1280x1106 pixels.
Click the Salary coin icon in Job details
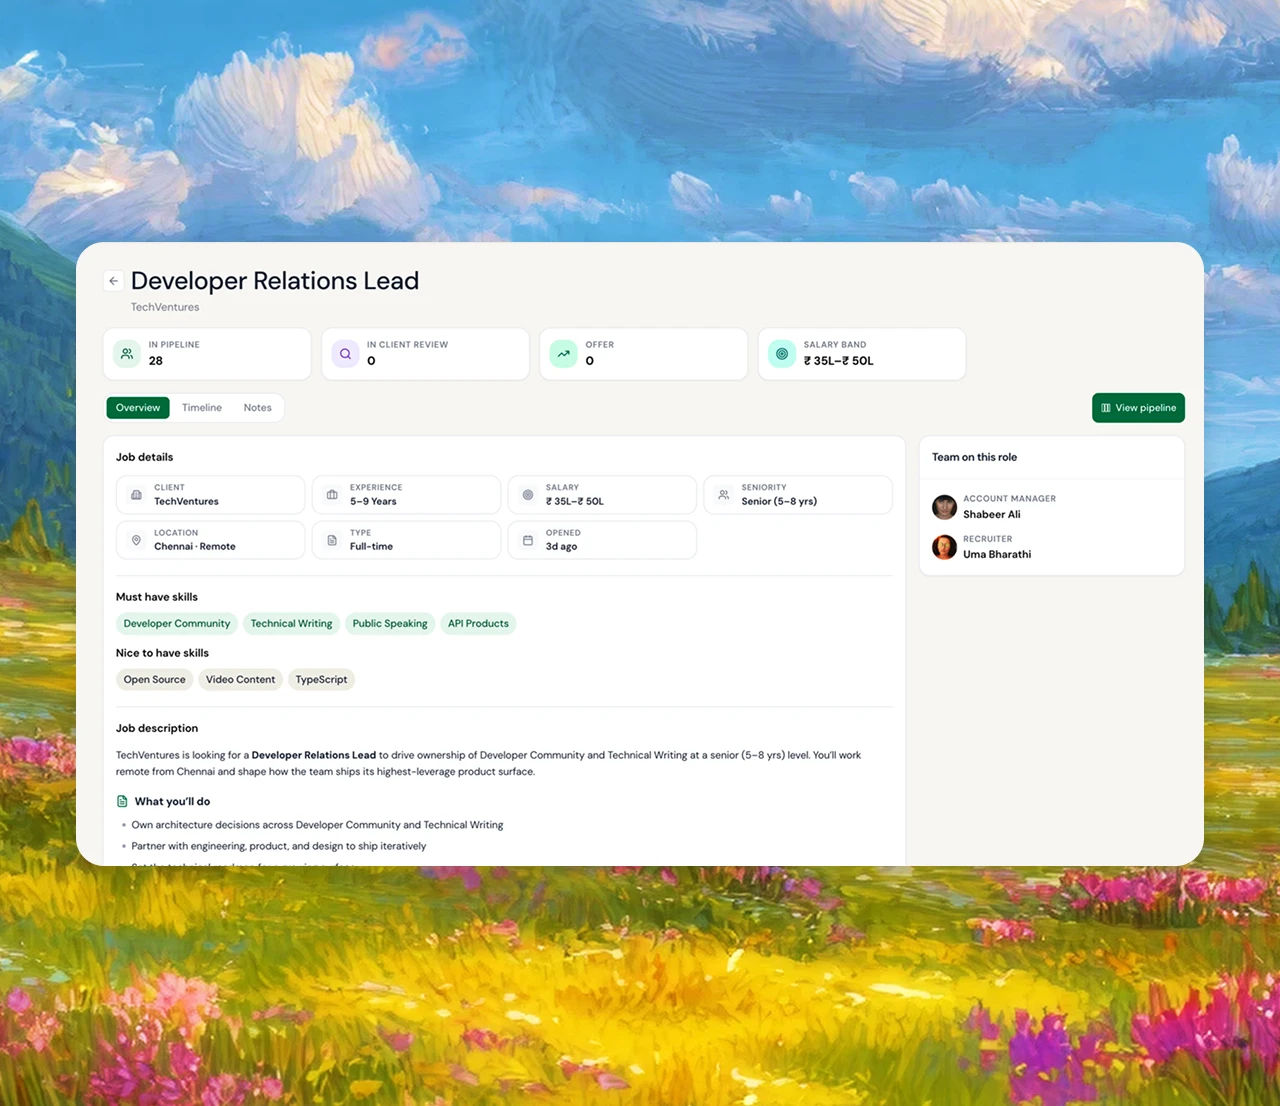click(528, 495)
